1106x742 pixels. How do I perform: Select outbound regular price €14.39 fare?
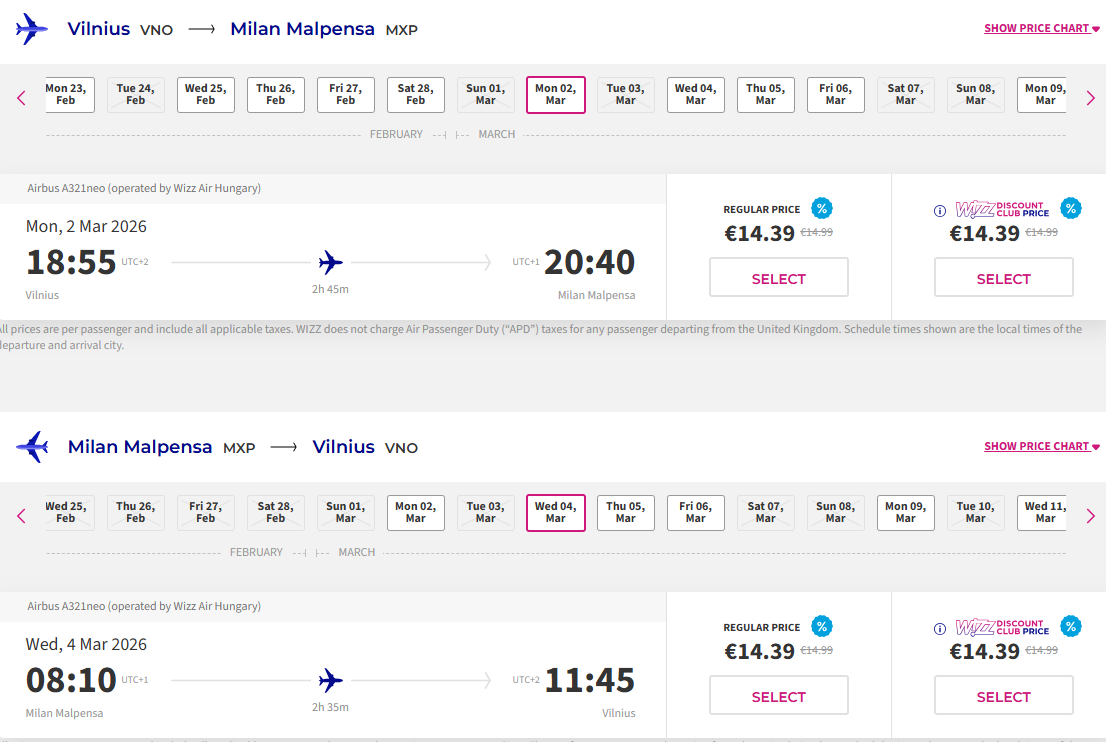point(778,278)
